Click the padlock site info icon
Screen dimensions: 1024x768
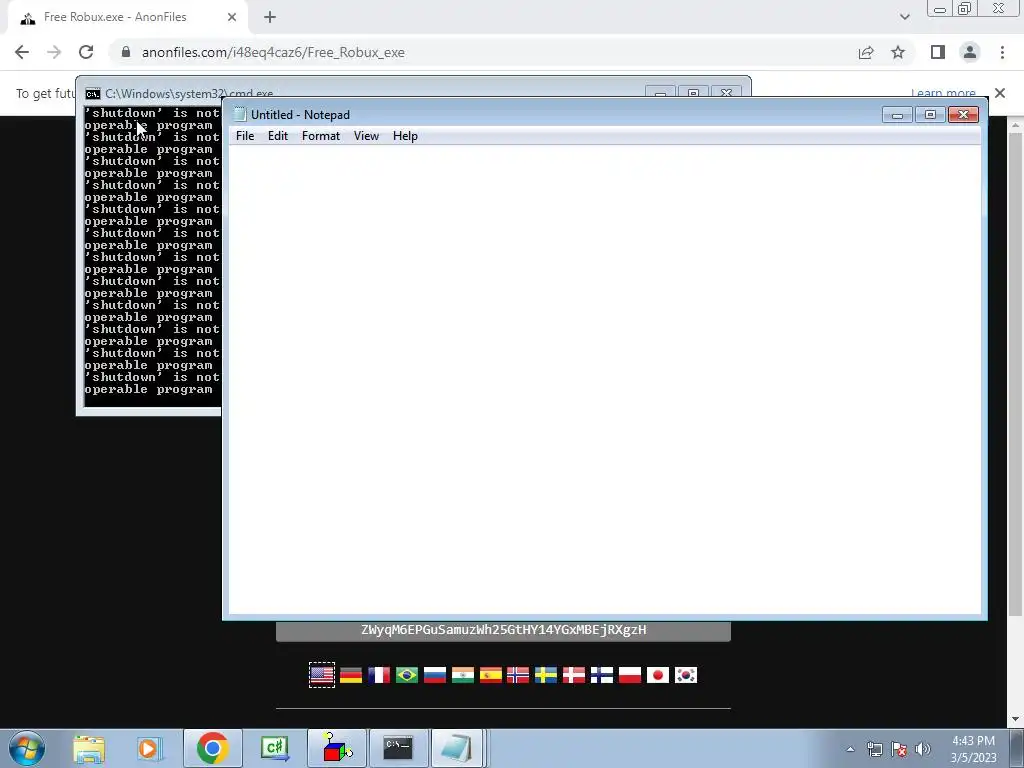[x=126, y=52]
